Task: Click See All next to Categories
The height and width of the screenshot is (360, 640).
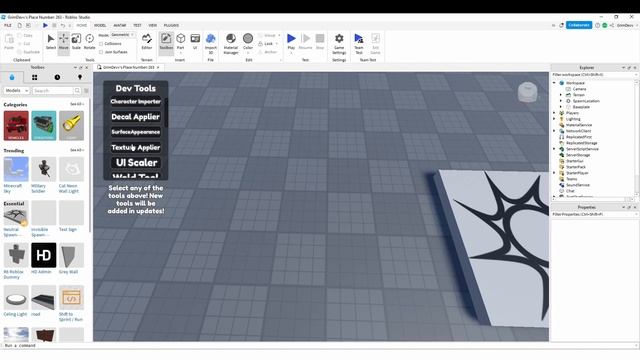Action: point(76,104)
